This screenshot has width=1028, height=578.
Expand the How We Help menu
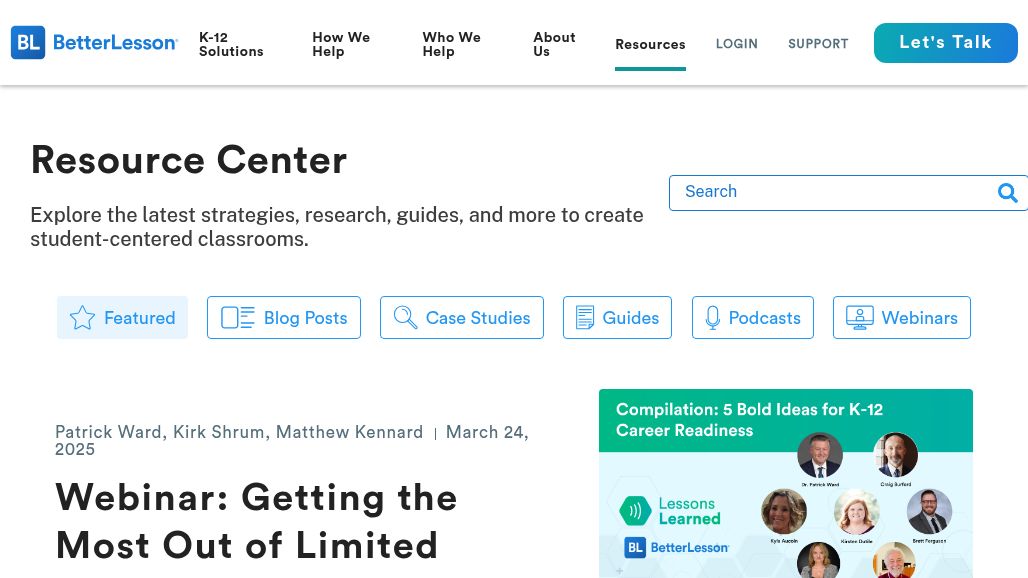pyautogui.click(x=342, y=45)
